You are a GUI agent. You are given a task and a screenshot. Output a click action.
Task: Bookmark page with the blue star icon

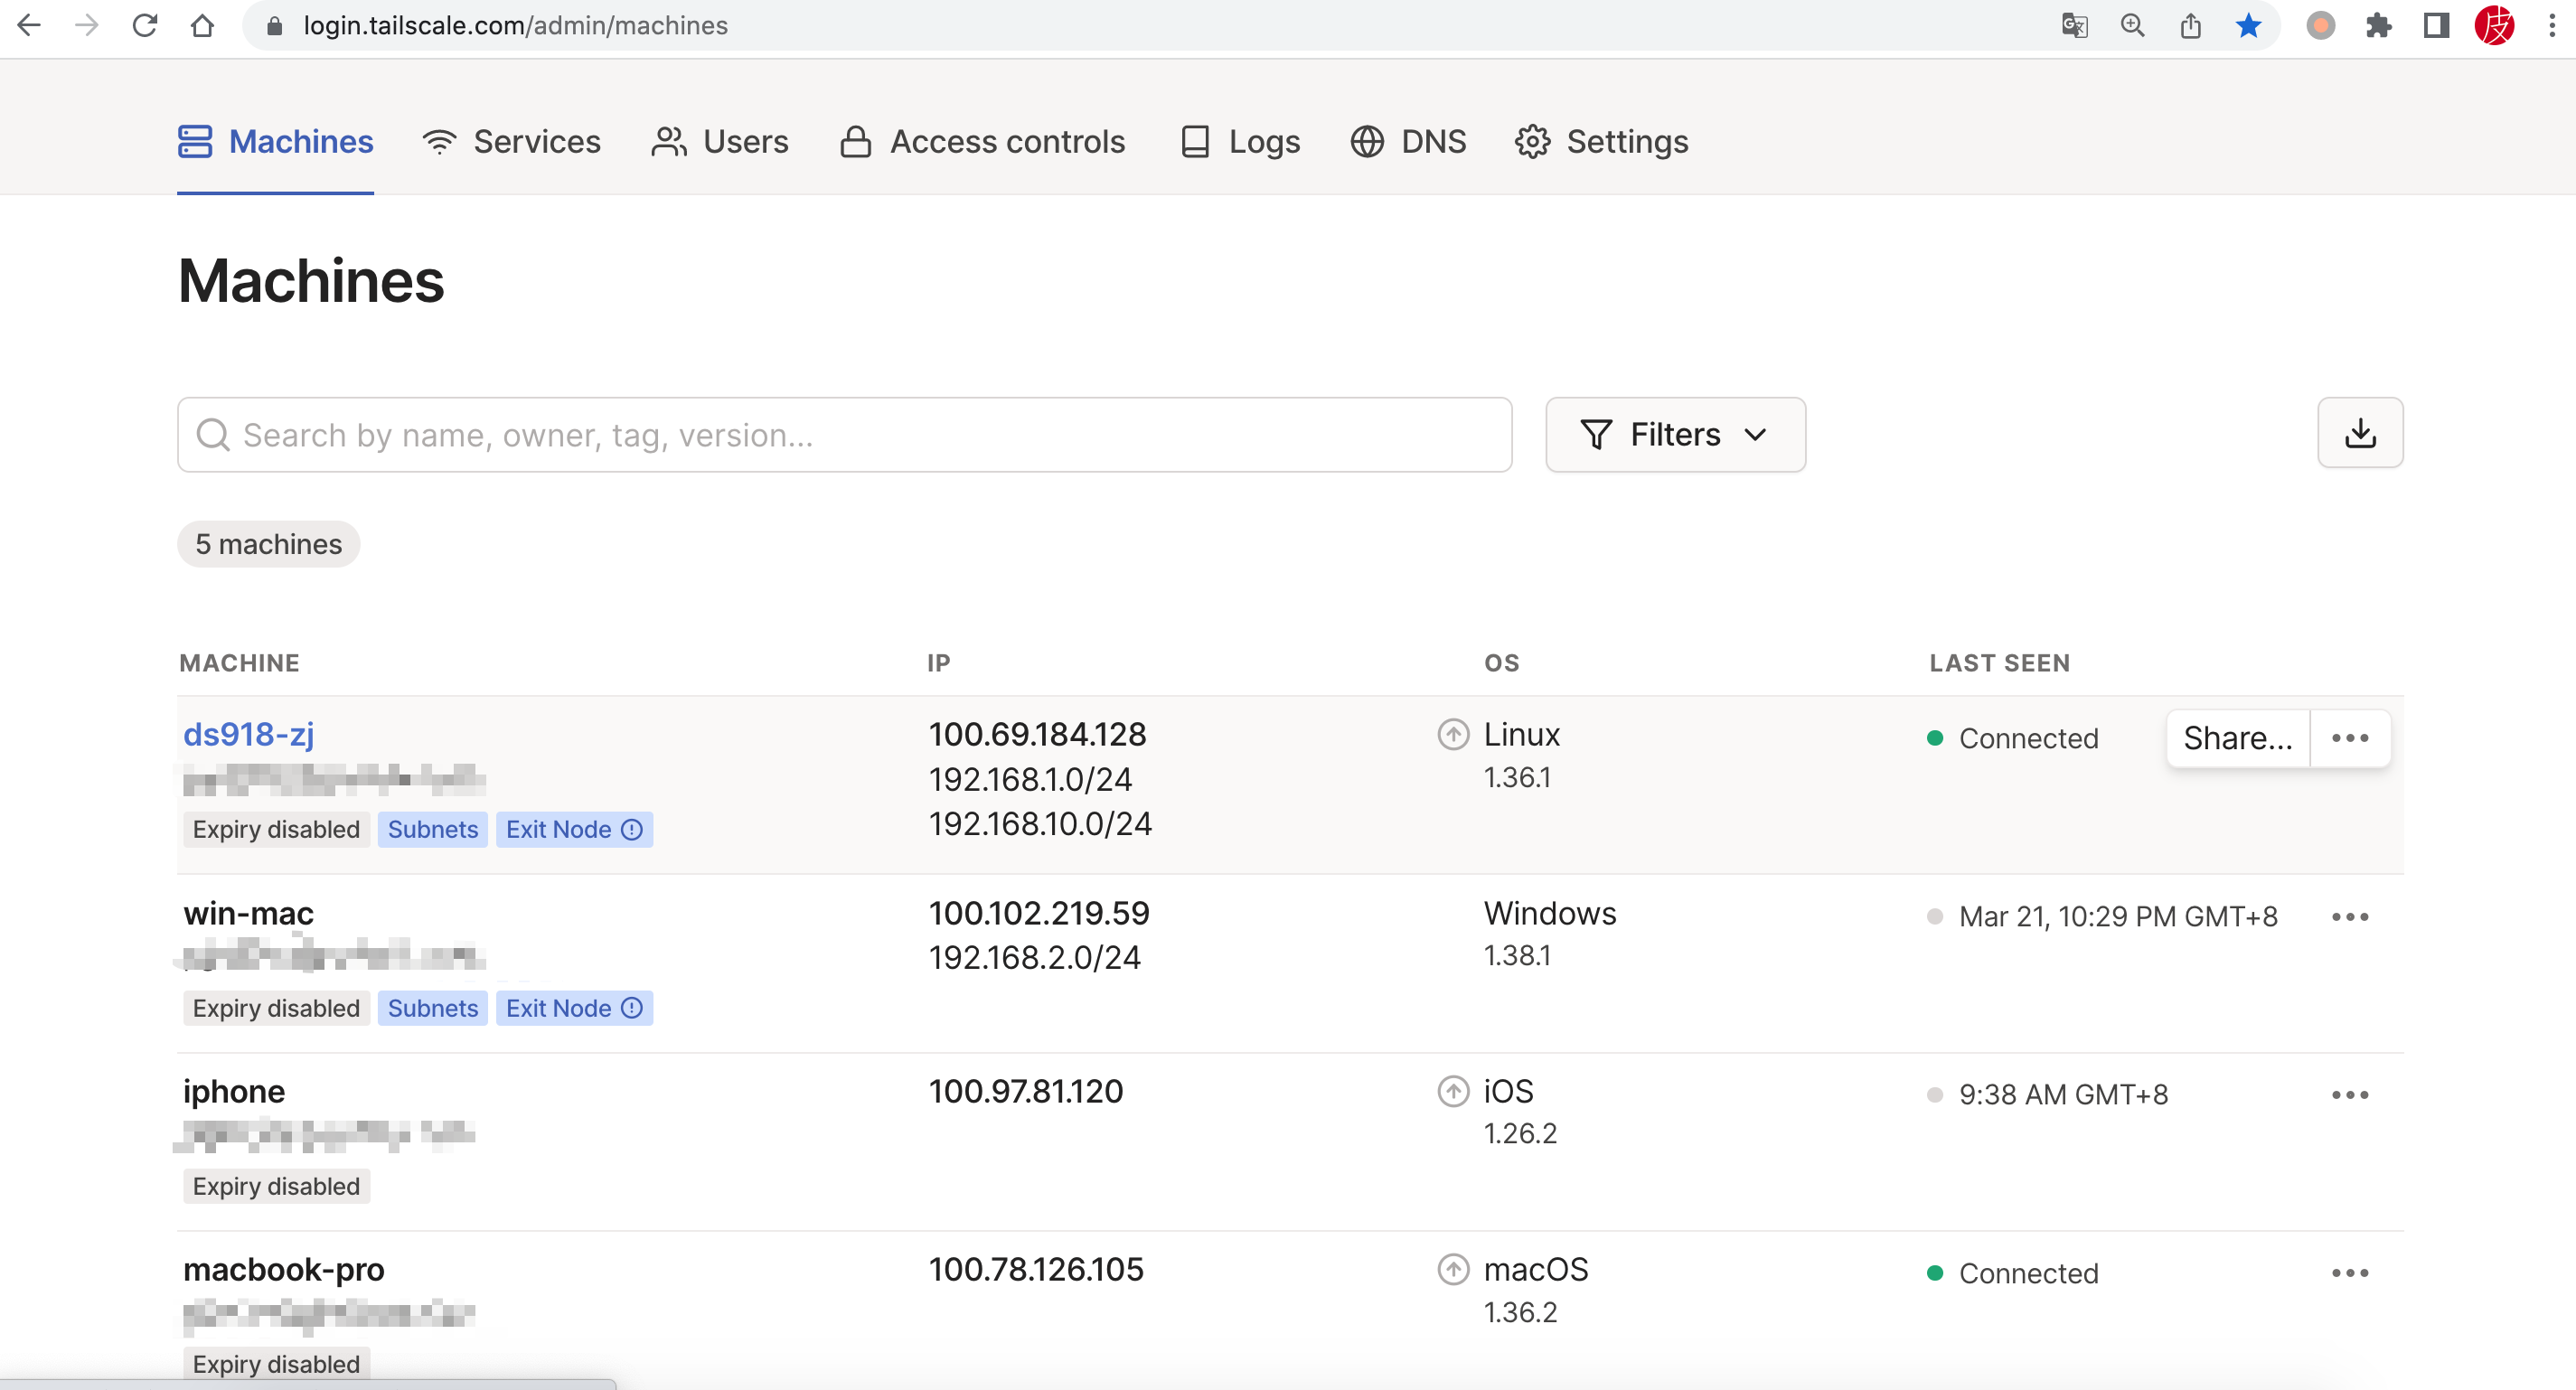[x=2247, y=25]
